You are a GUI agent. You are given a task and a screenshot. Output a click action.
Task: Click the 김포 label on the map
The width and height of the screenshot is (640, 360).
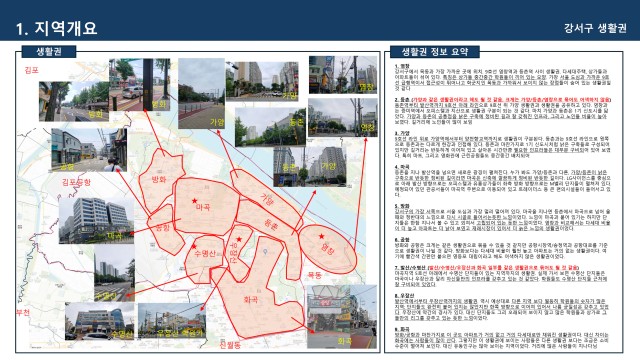[31, 70]
